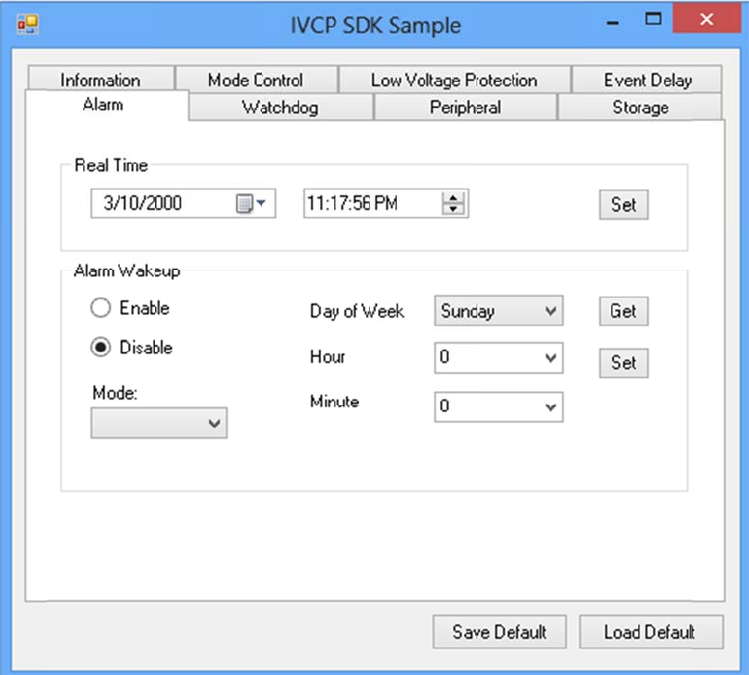The image size is (749, 675).
Task: Open the Event Delay tab
Action: (647, 79)
